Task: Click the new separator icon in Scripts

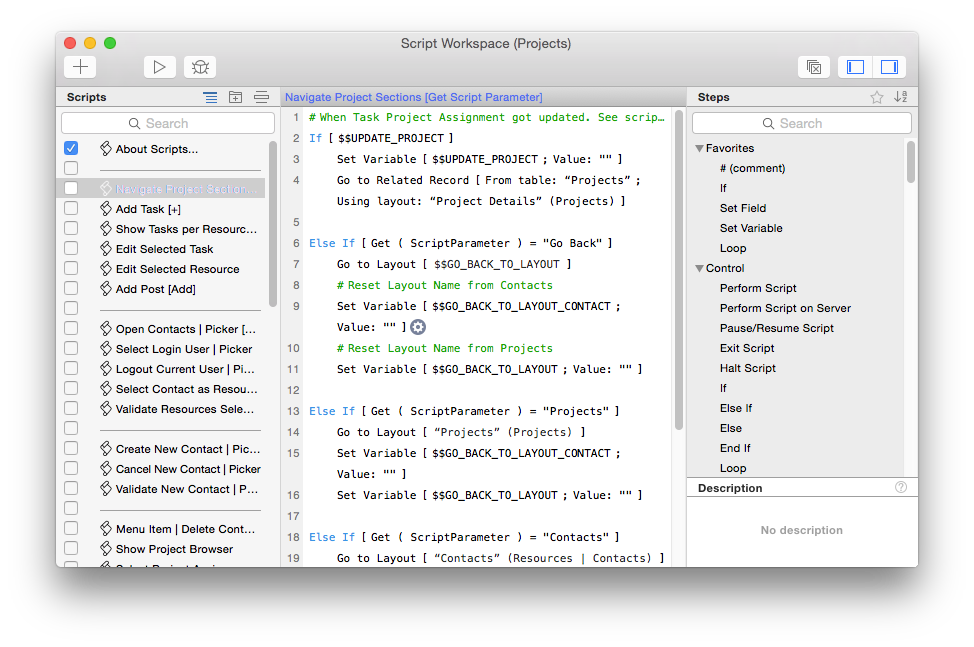Action: coord(261,97)
